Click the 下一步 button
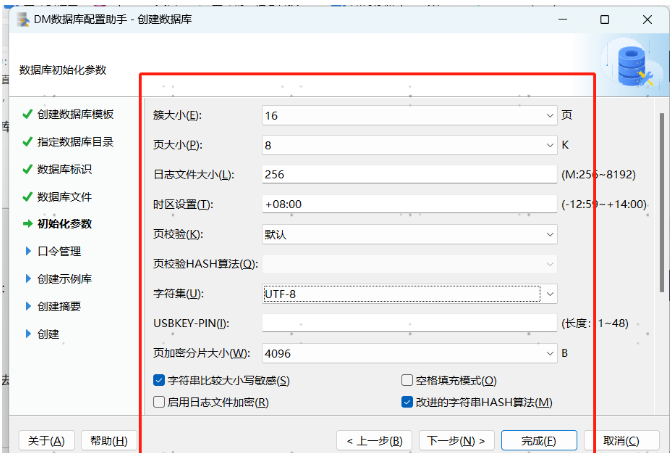 tap(456, 441)
